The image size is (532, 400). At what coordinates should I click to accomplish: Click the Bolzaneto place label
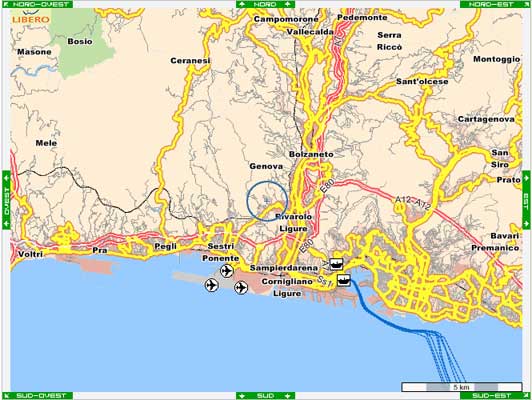pyautogui.click(x=311, y=154)
